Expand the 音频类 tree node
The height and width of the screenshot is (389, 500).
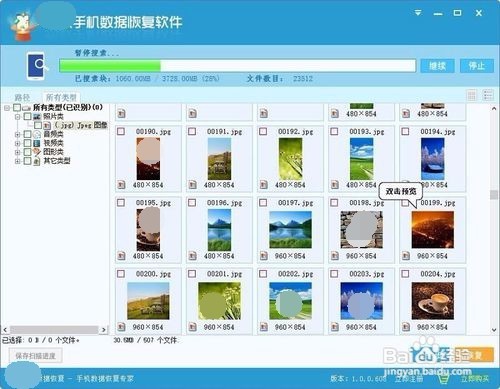click(17, 134)
